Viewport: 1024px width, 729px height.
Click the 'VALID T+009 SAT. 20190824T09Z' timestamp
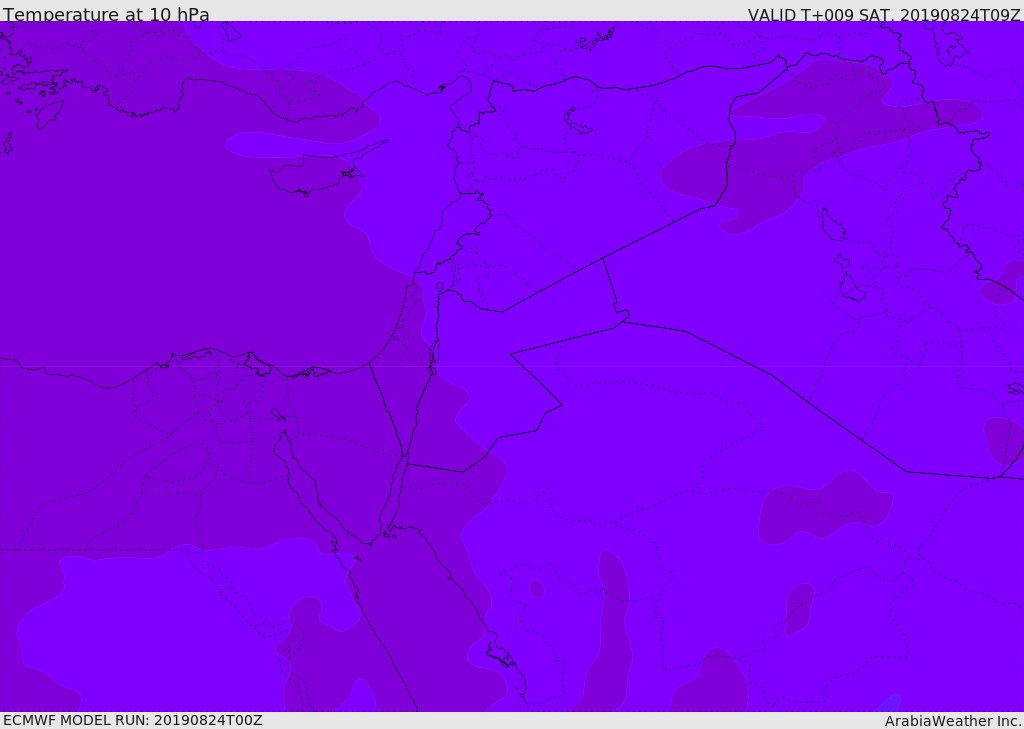884,14
